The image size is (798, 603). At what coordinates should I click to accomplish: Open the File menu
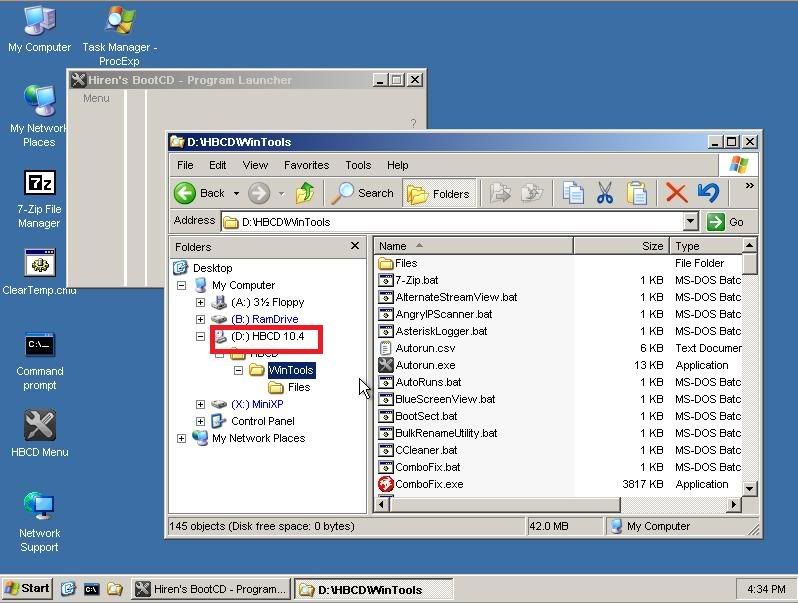point(185,165)
